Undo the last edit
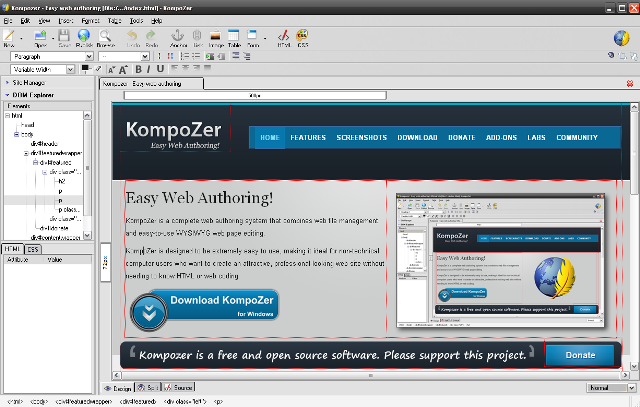The image size is (640, 407). [x=133, y=38]
